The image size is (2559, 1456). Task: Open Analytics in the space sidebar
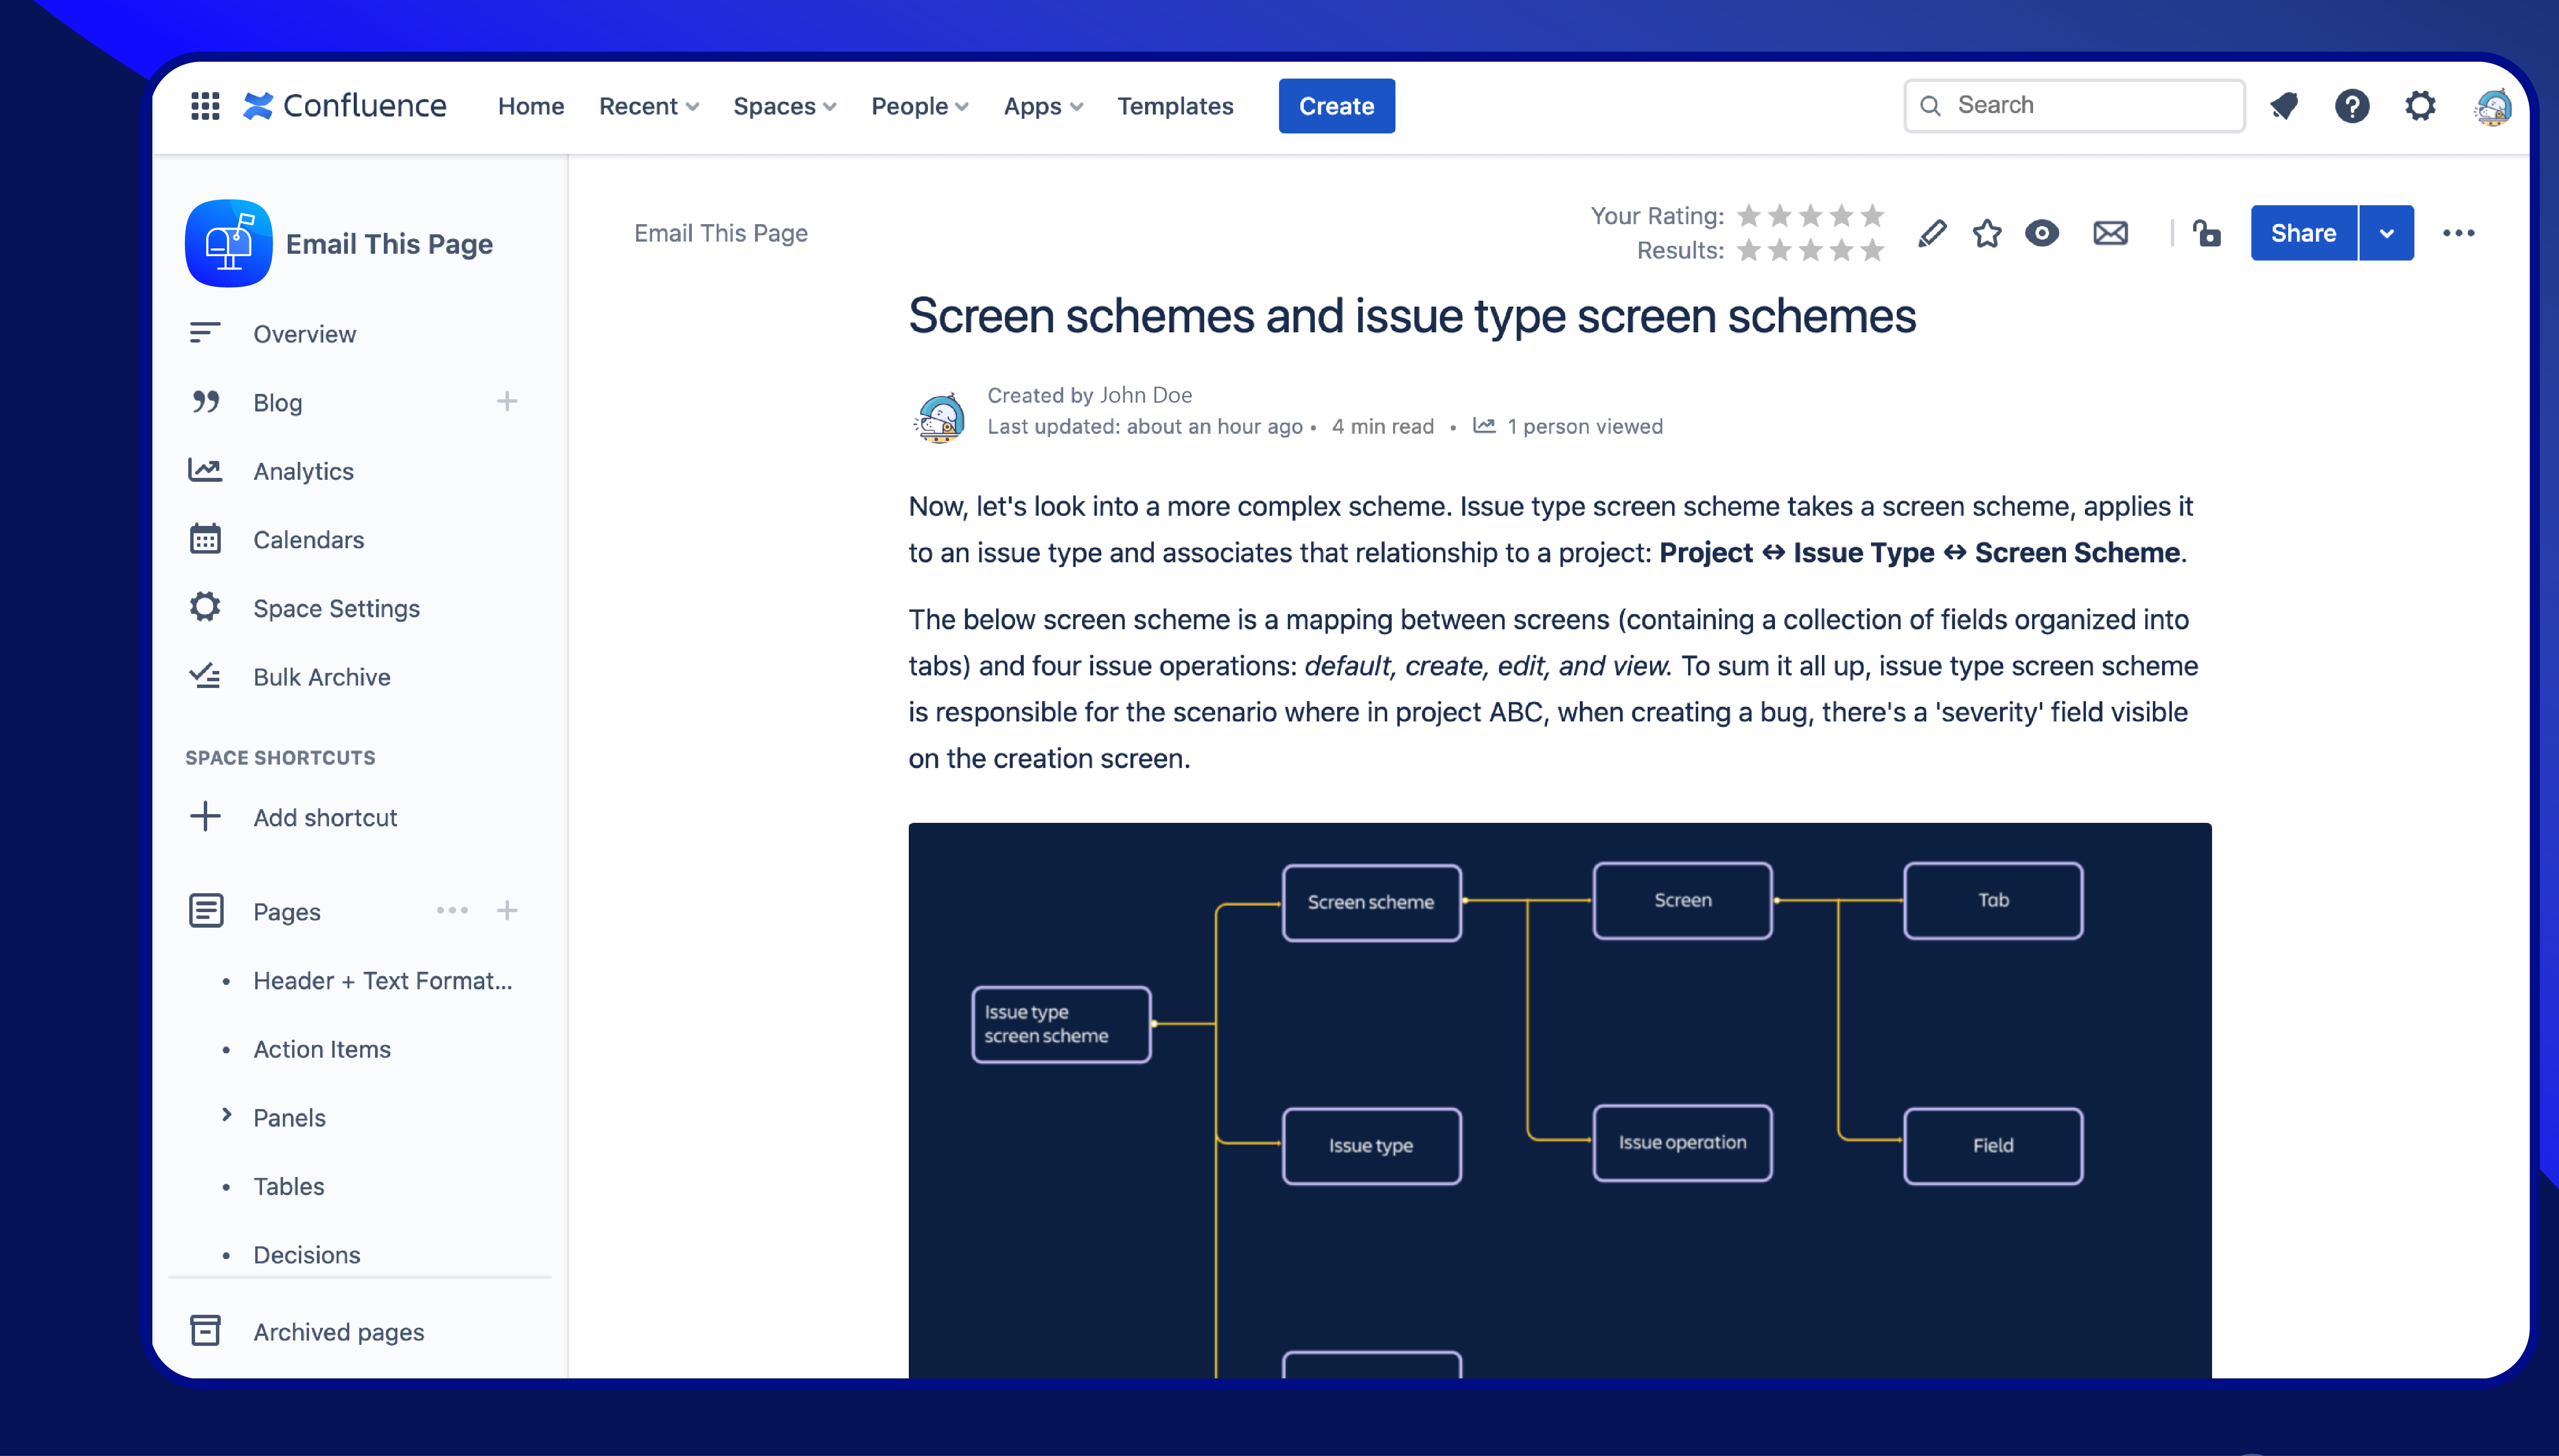[303, 471]
